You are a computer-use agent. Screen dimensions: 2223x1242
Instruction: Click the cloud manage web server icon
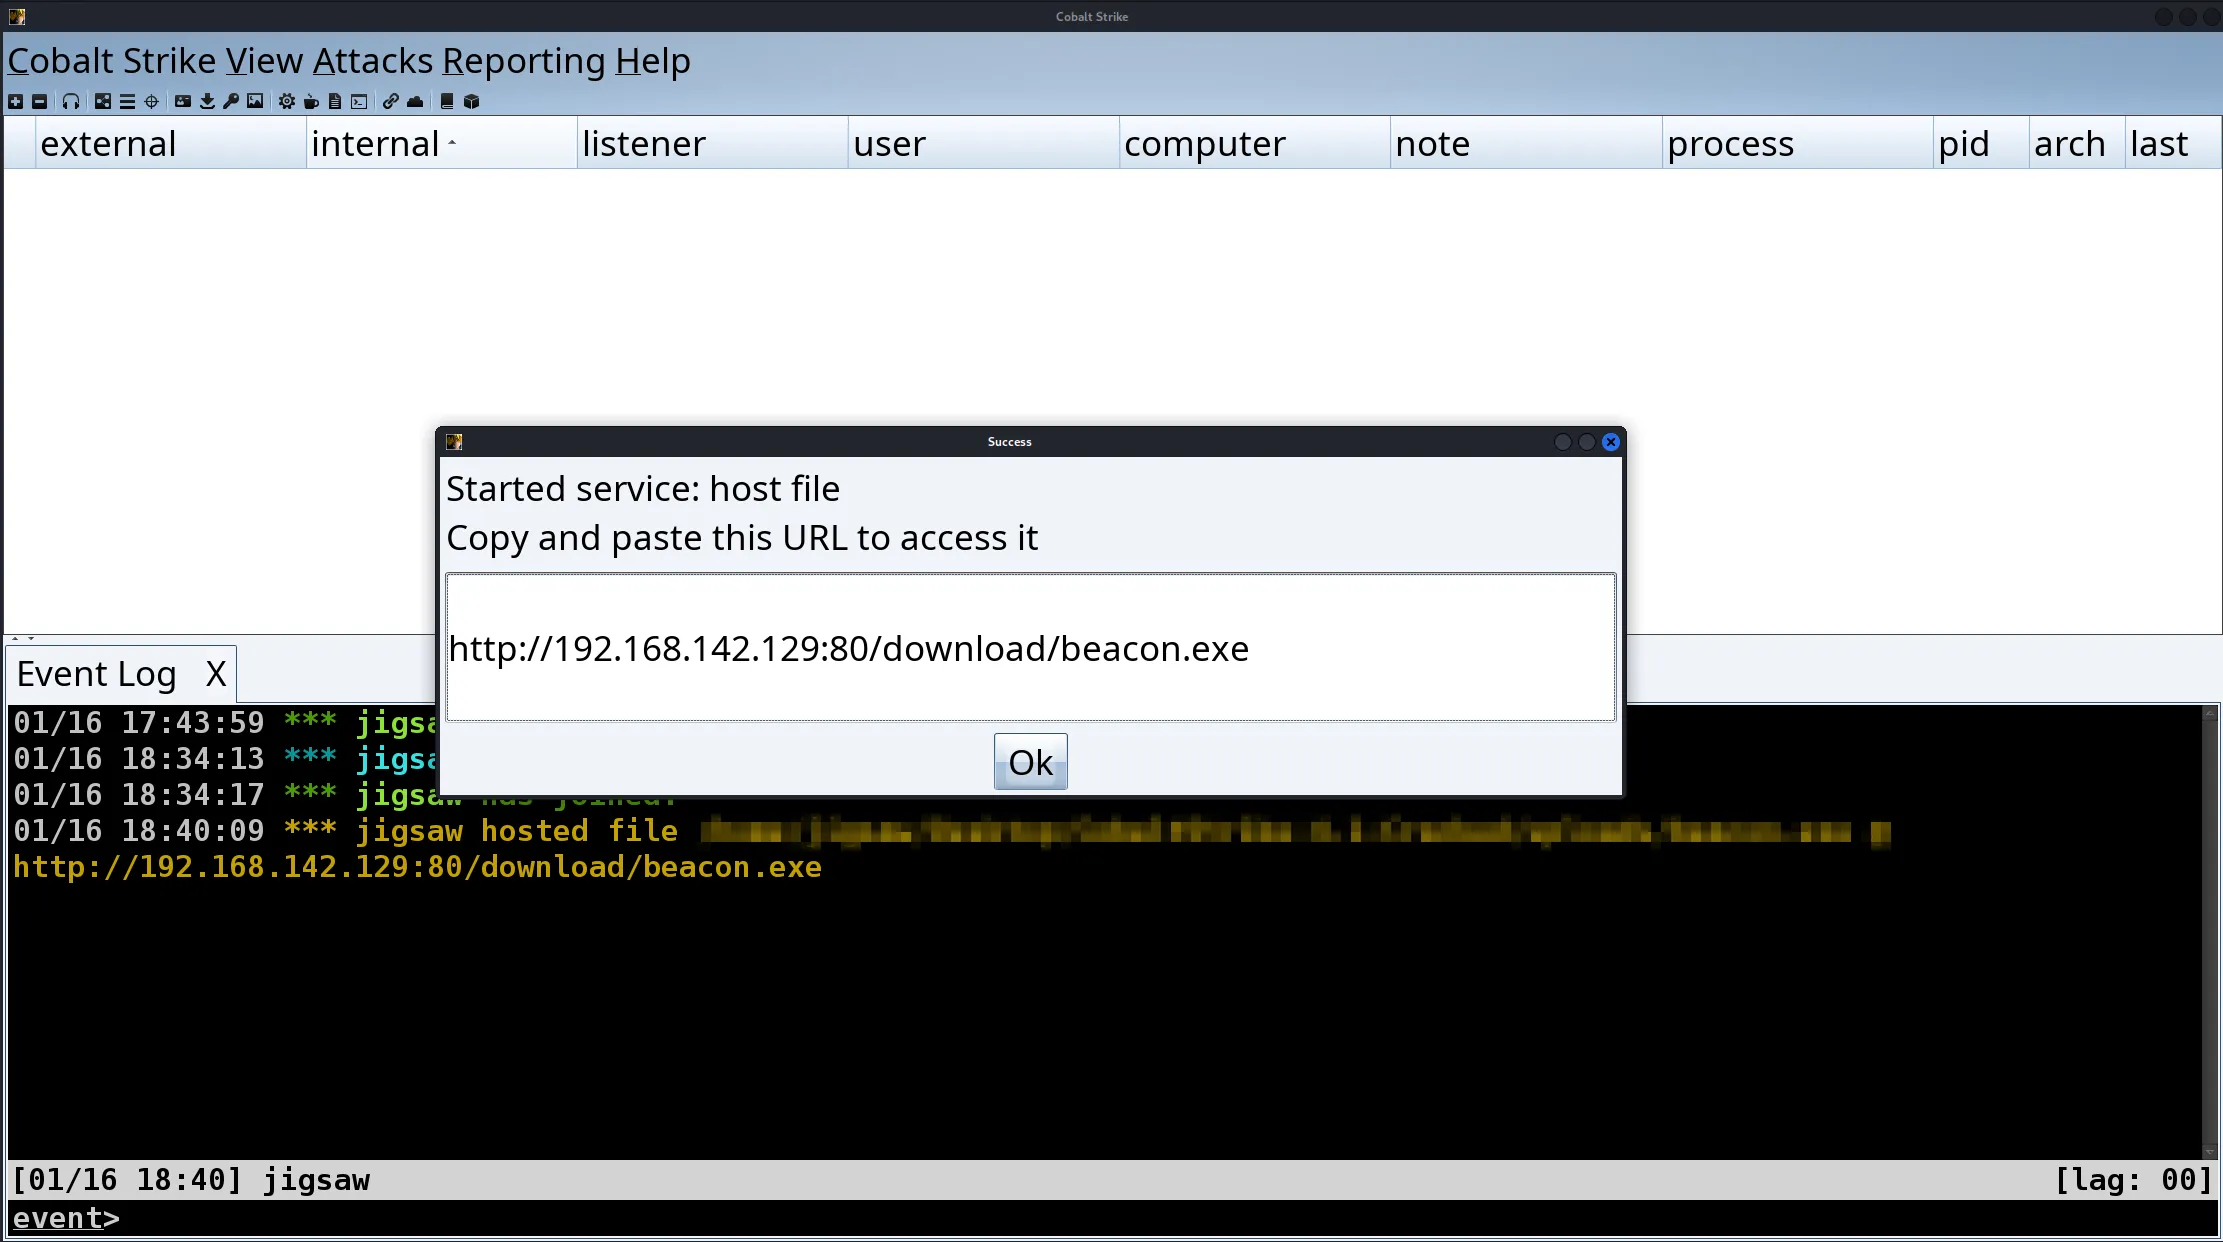[x=415, y=101]
